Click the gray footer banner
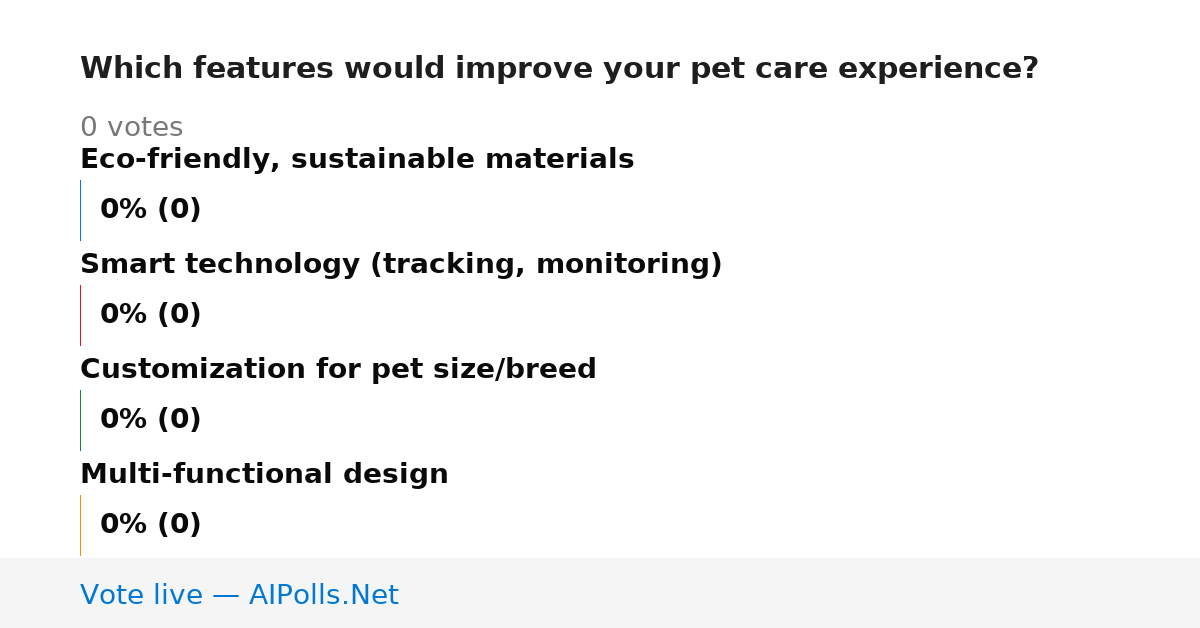 [600, 593]
